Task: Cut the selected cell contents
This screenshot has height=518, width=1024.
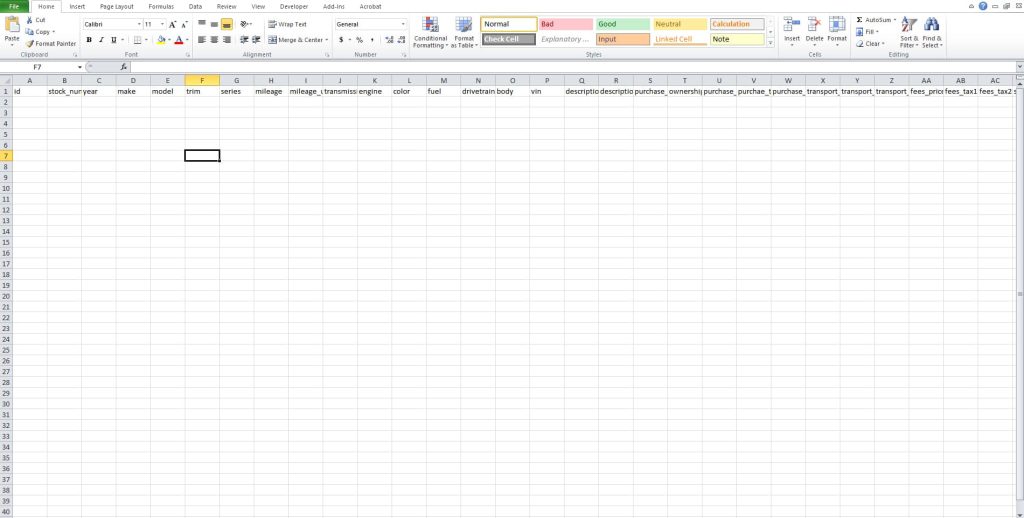Action: [x=36, y=20]
